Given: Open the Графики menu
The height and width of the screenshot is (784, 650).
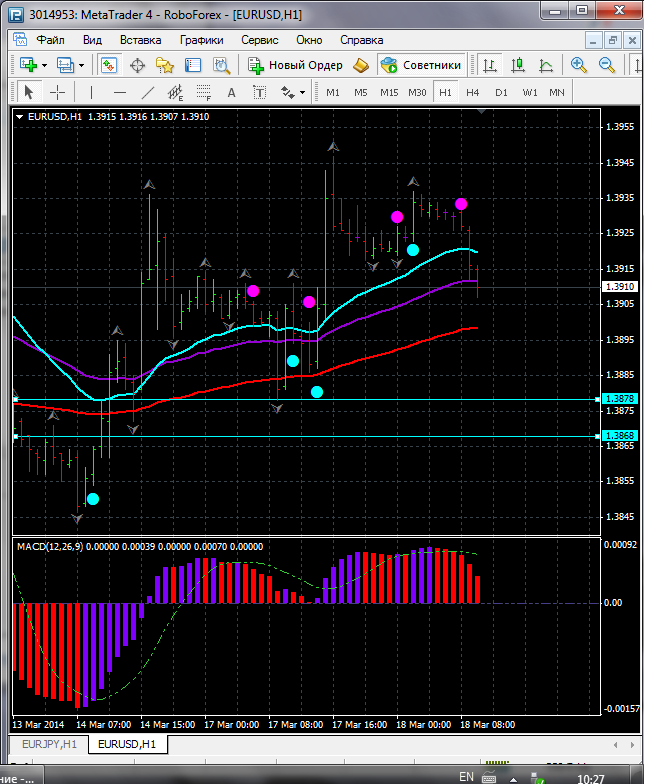Looking at the screenshot, I should (202, 40).
